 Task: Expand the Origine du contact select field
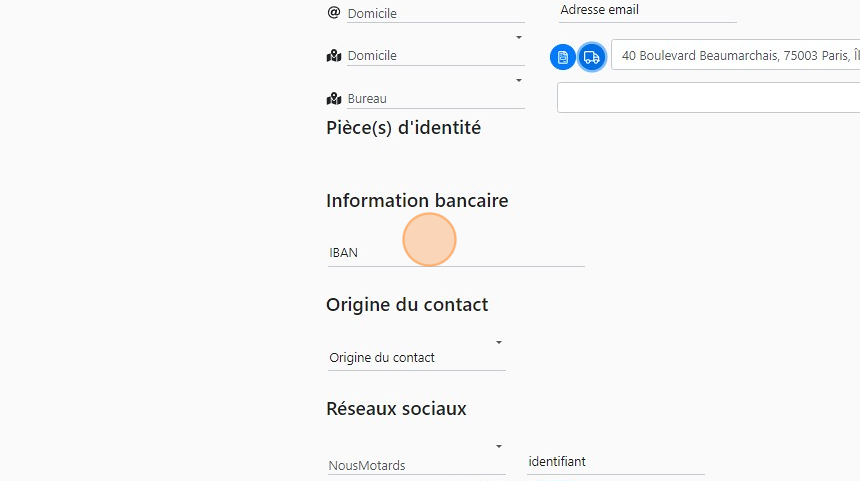pos(416,358)
